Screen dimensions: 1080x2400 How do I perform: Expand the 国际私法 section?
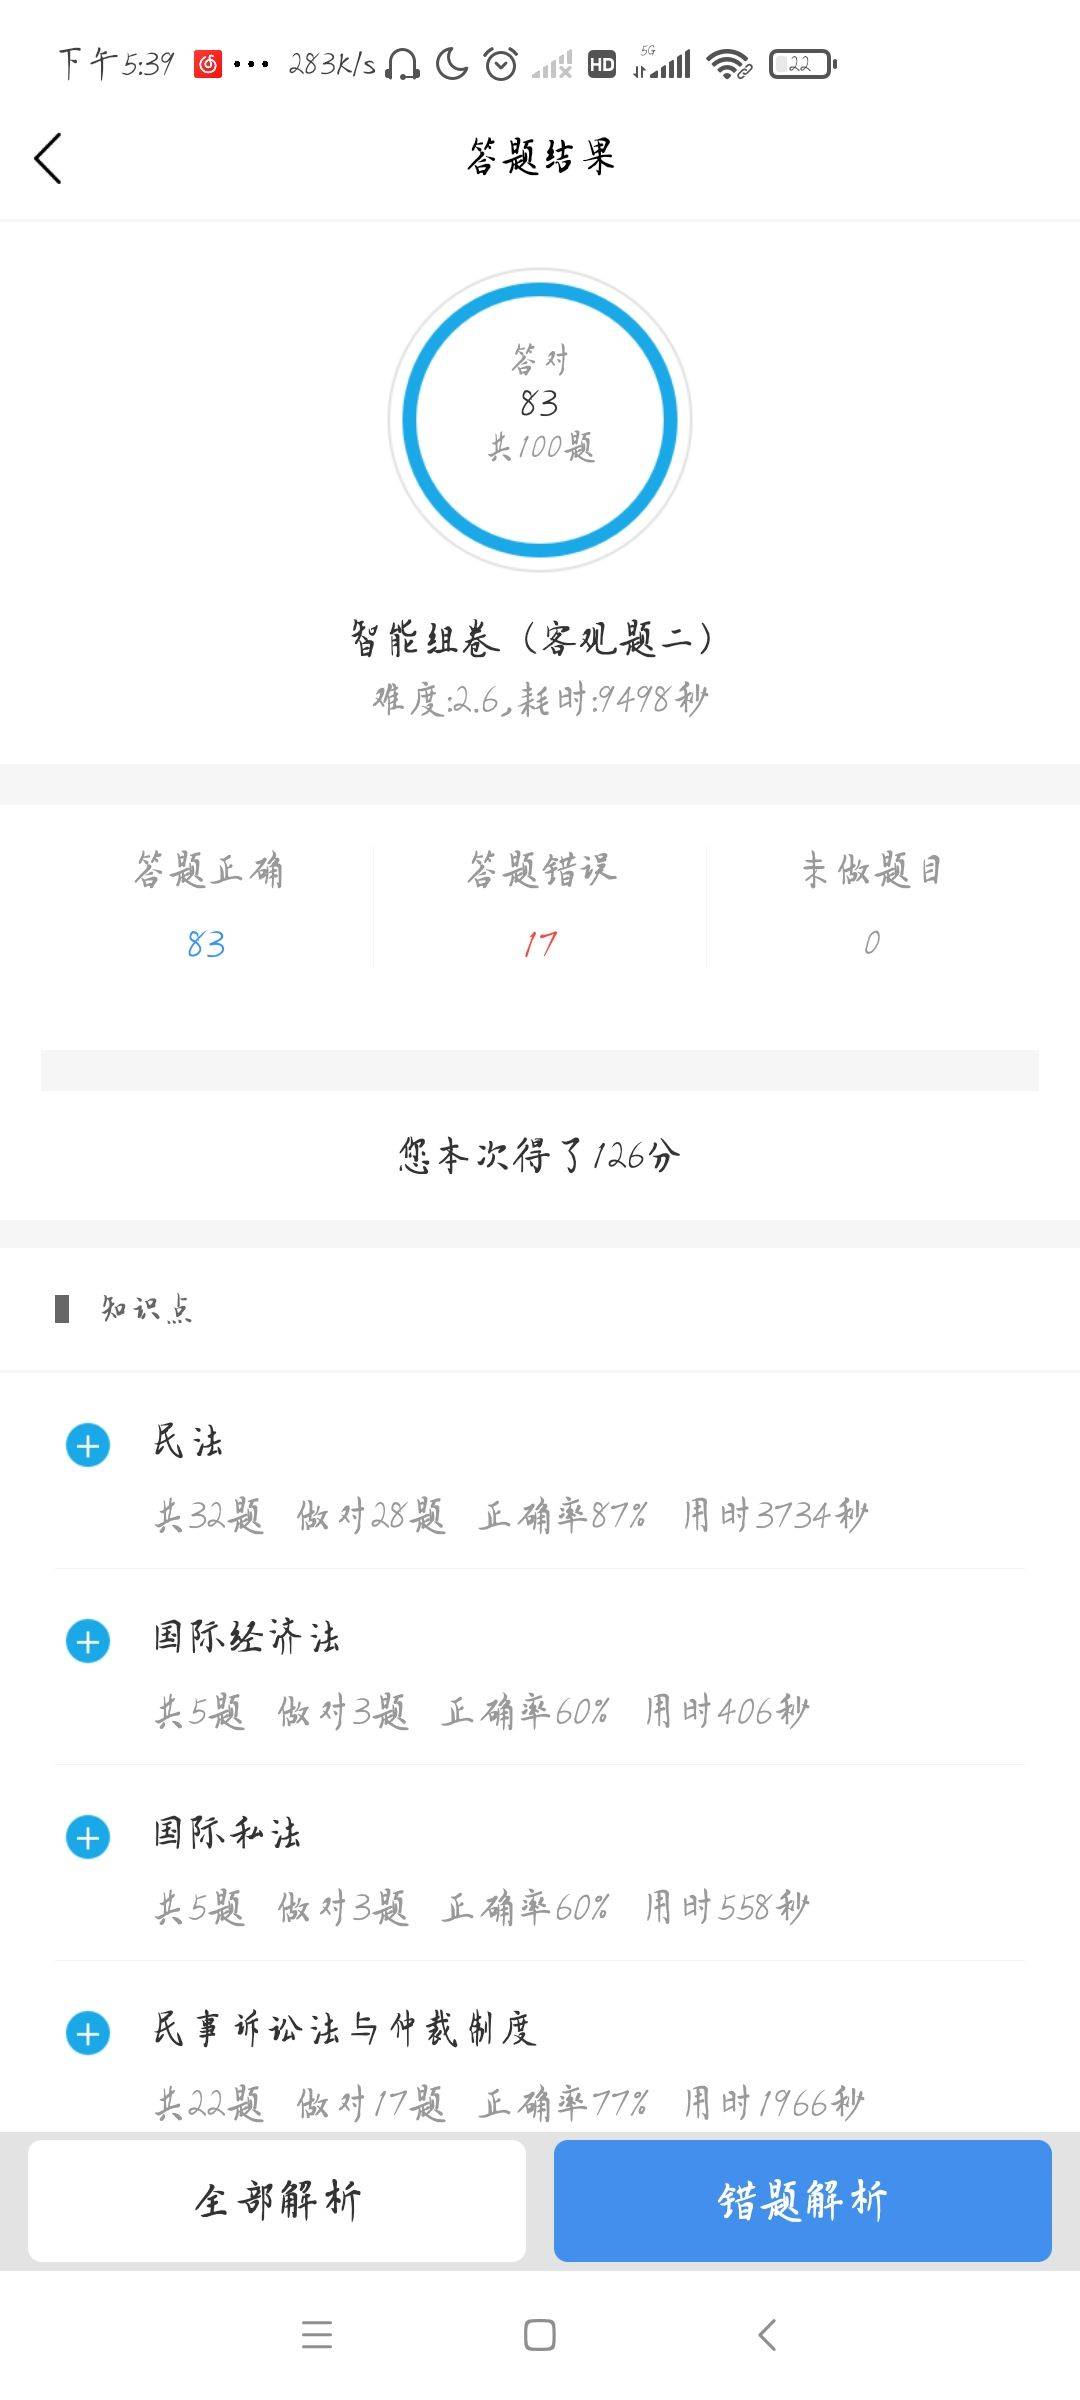pos(88,1837)
